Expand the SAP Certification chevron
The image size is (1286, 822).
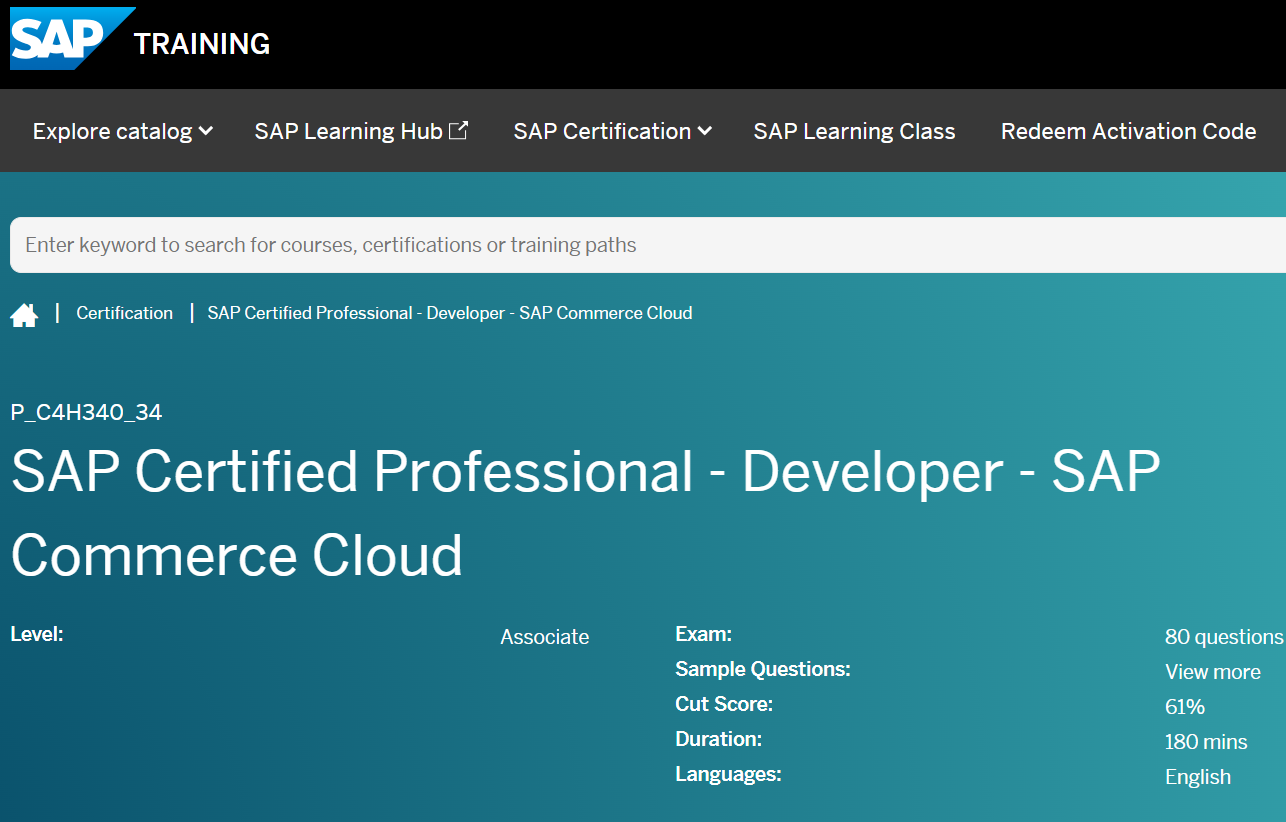pyautogui.click(x=704, y=131)
